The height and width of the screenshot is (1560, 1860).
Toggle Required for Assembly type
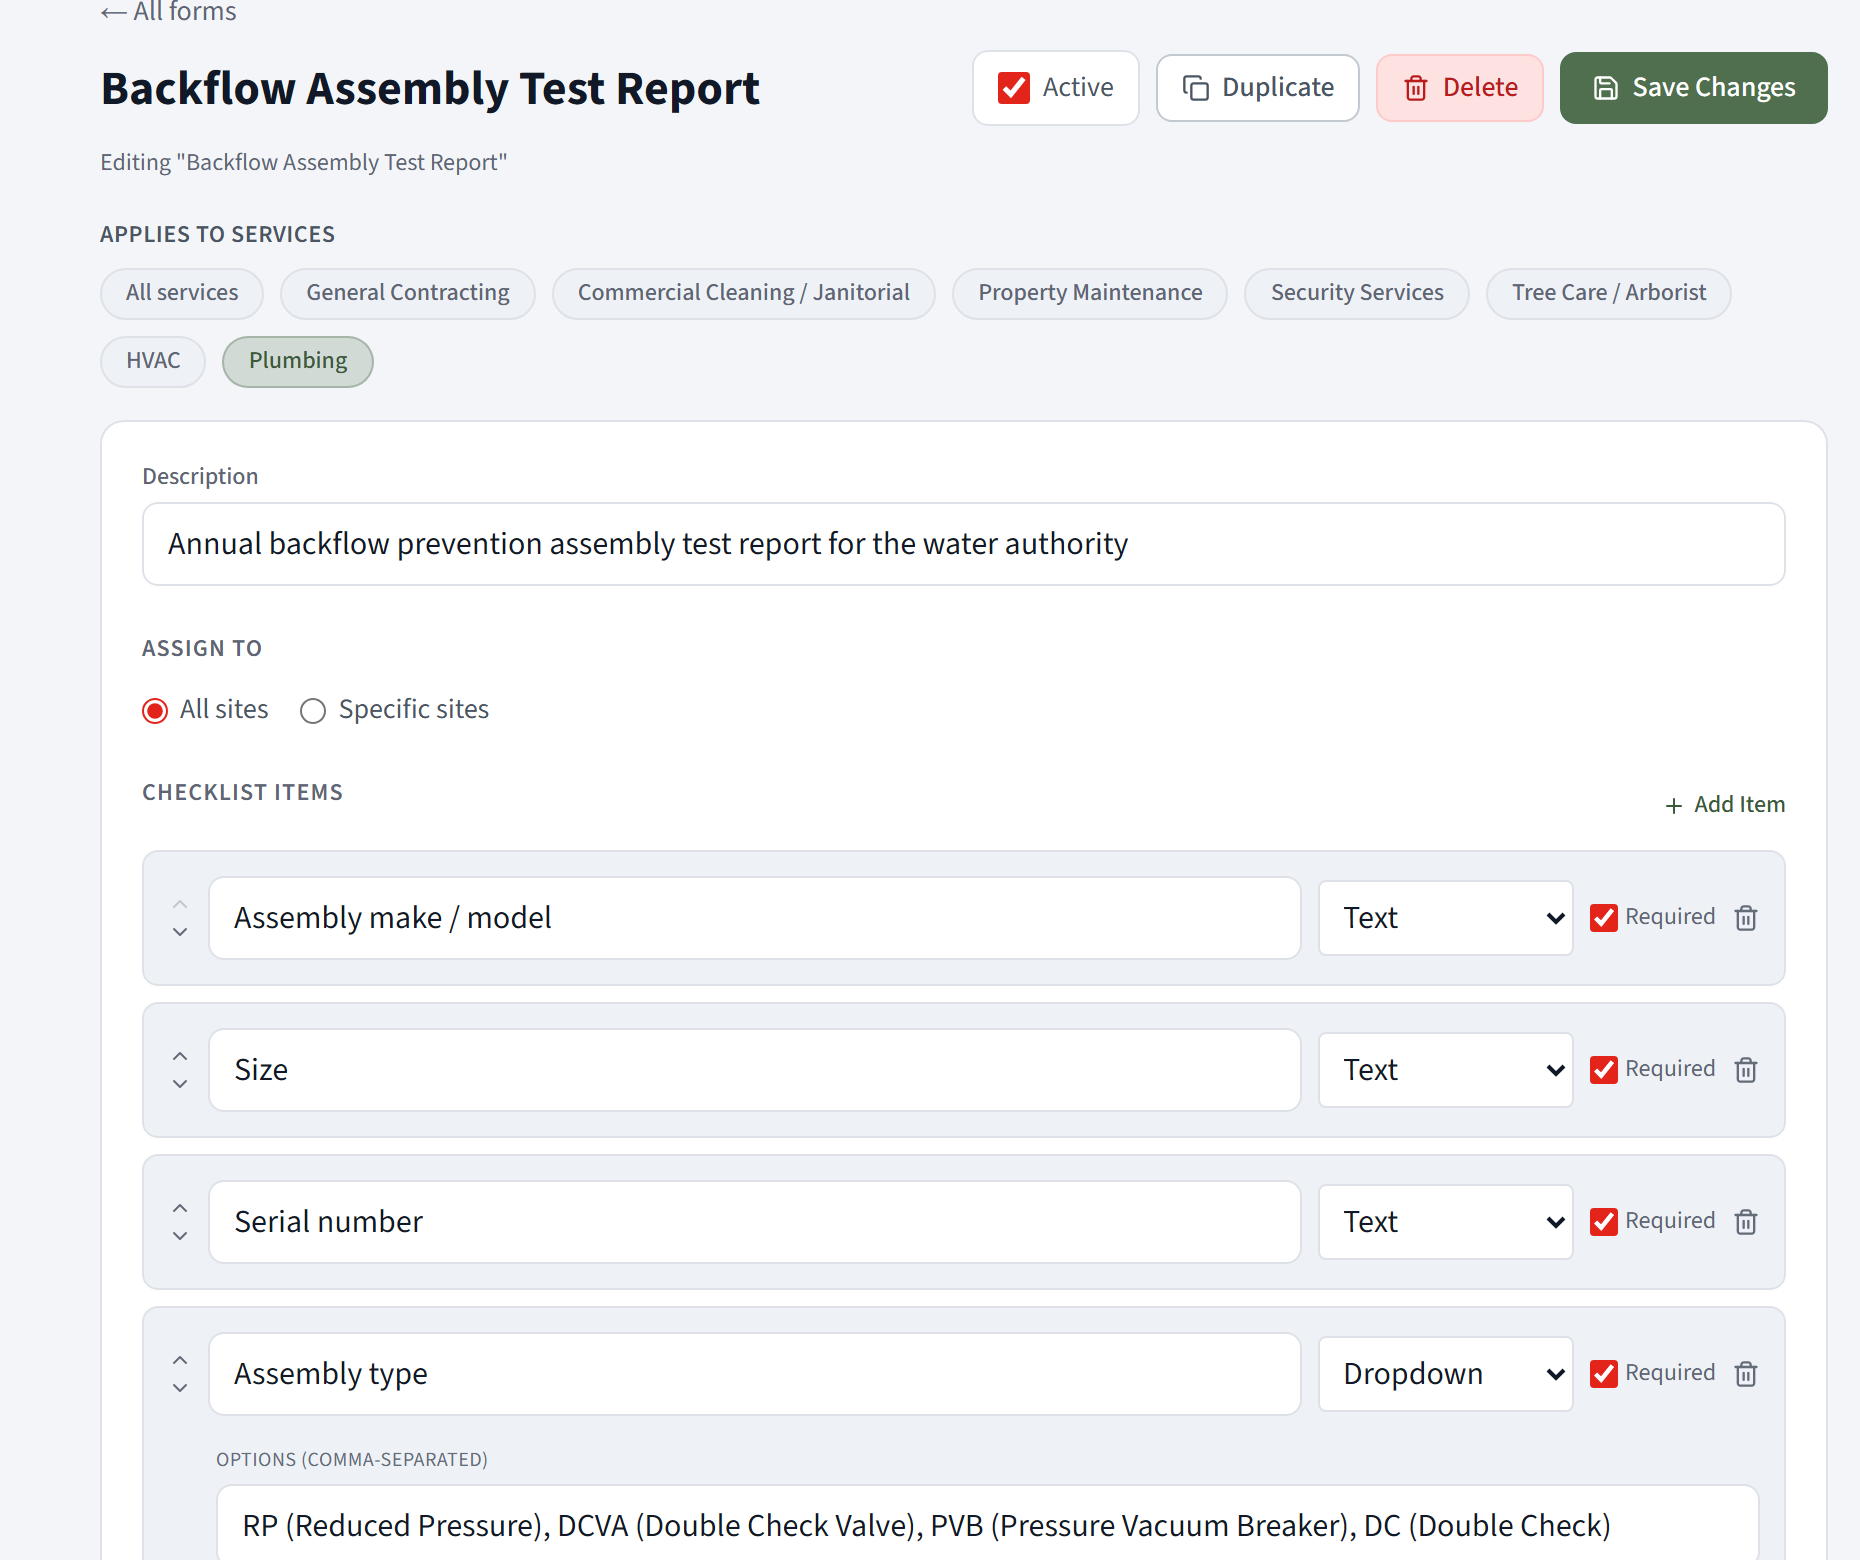click(1604, 1374)
